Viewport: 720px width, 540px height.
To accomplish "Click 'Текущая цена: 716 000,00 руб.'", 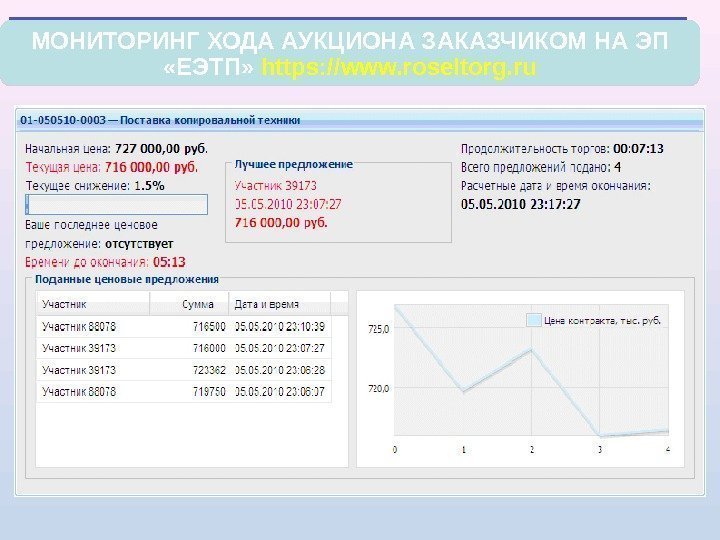I will (112, 167).
